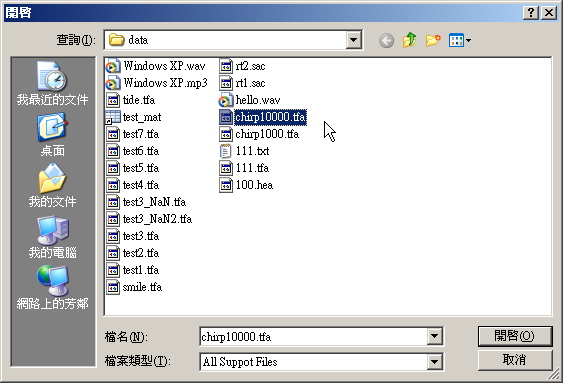Create a new folder
Image resolution: width=563 pixels, height=383 pixels.
(433, 40)
